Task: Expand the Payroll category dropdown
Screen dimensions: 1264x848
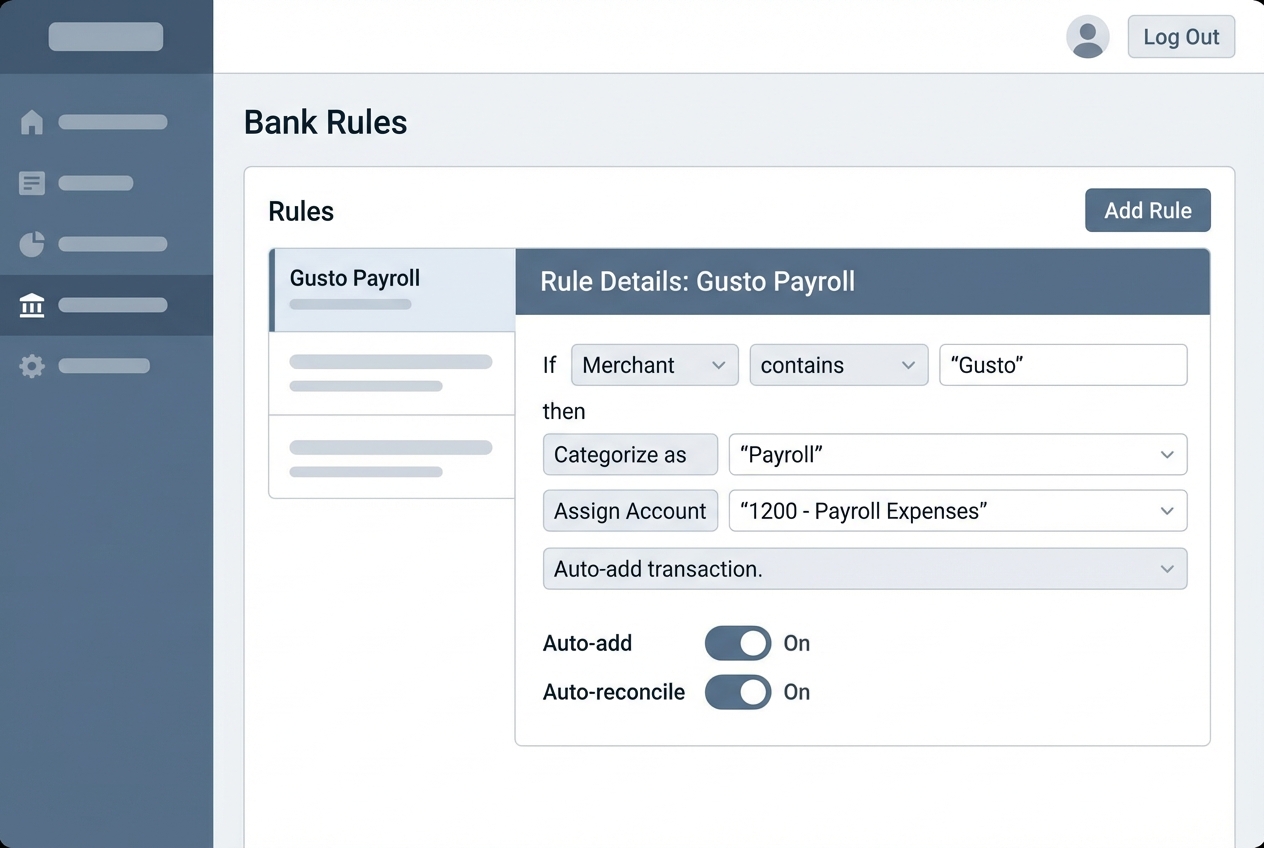Action: pos(1166,454)
